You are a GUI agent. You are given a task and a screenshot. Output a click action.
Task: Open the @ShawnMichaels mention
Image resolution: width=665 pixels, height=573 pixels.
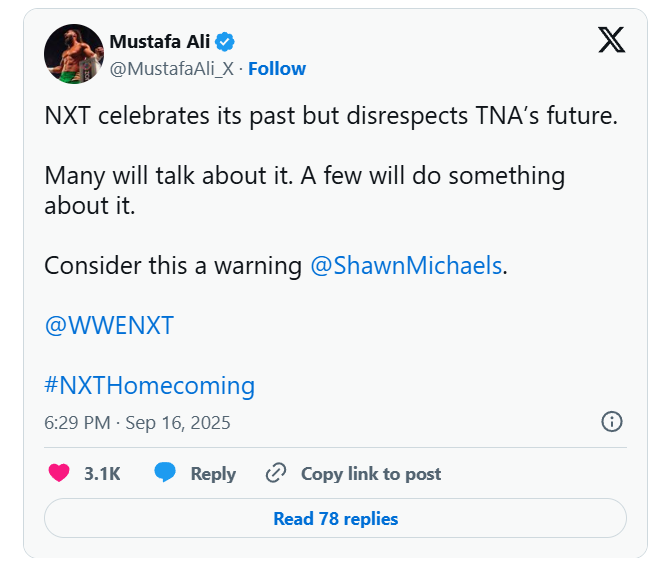406,267
